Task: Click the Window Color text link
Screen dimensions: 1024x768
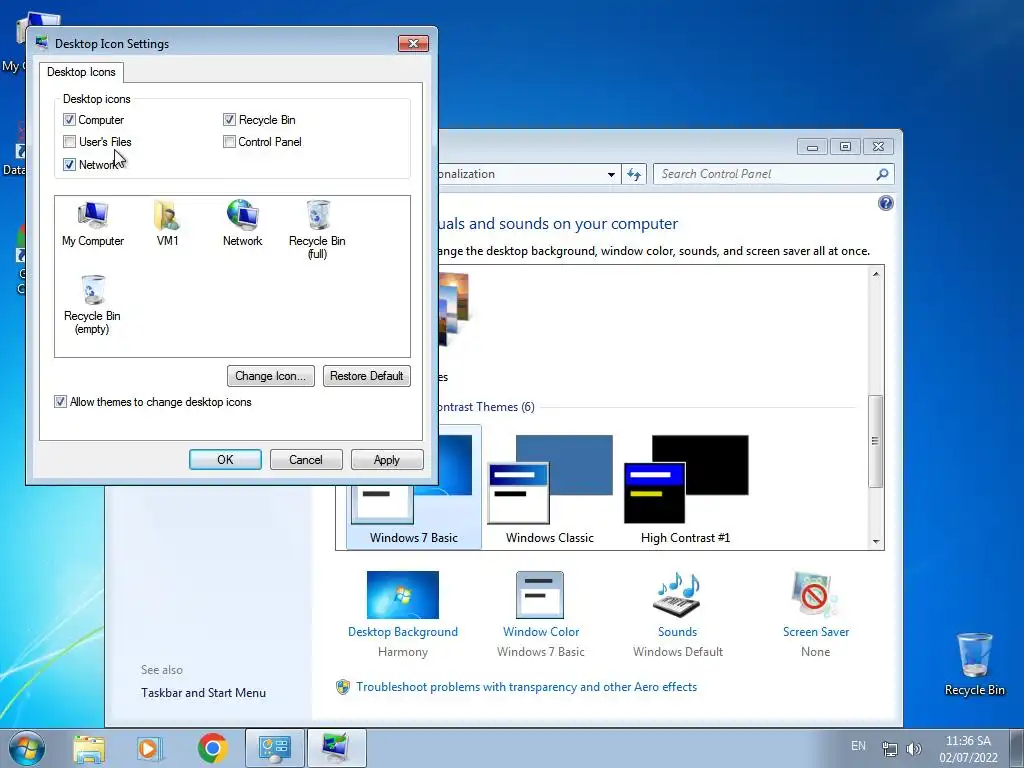Action: 541,632
